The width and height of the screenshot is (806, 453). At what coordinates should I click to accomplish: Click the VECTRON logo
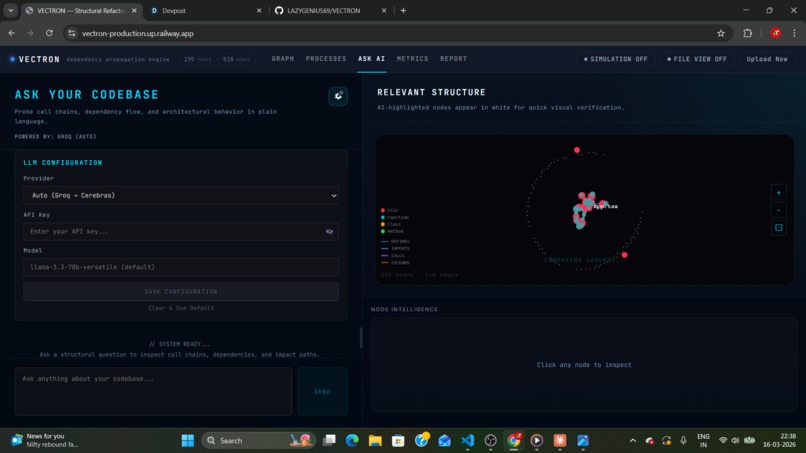point(35,59)
